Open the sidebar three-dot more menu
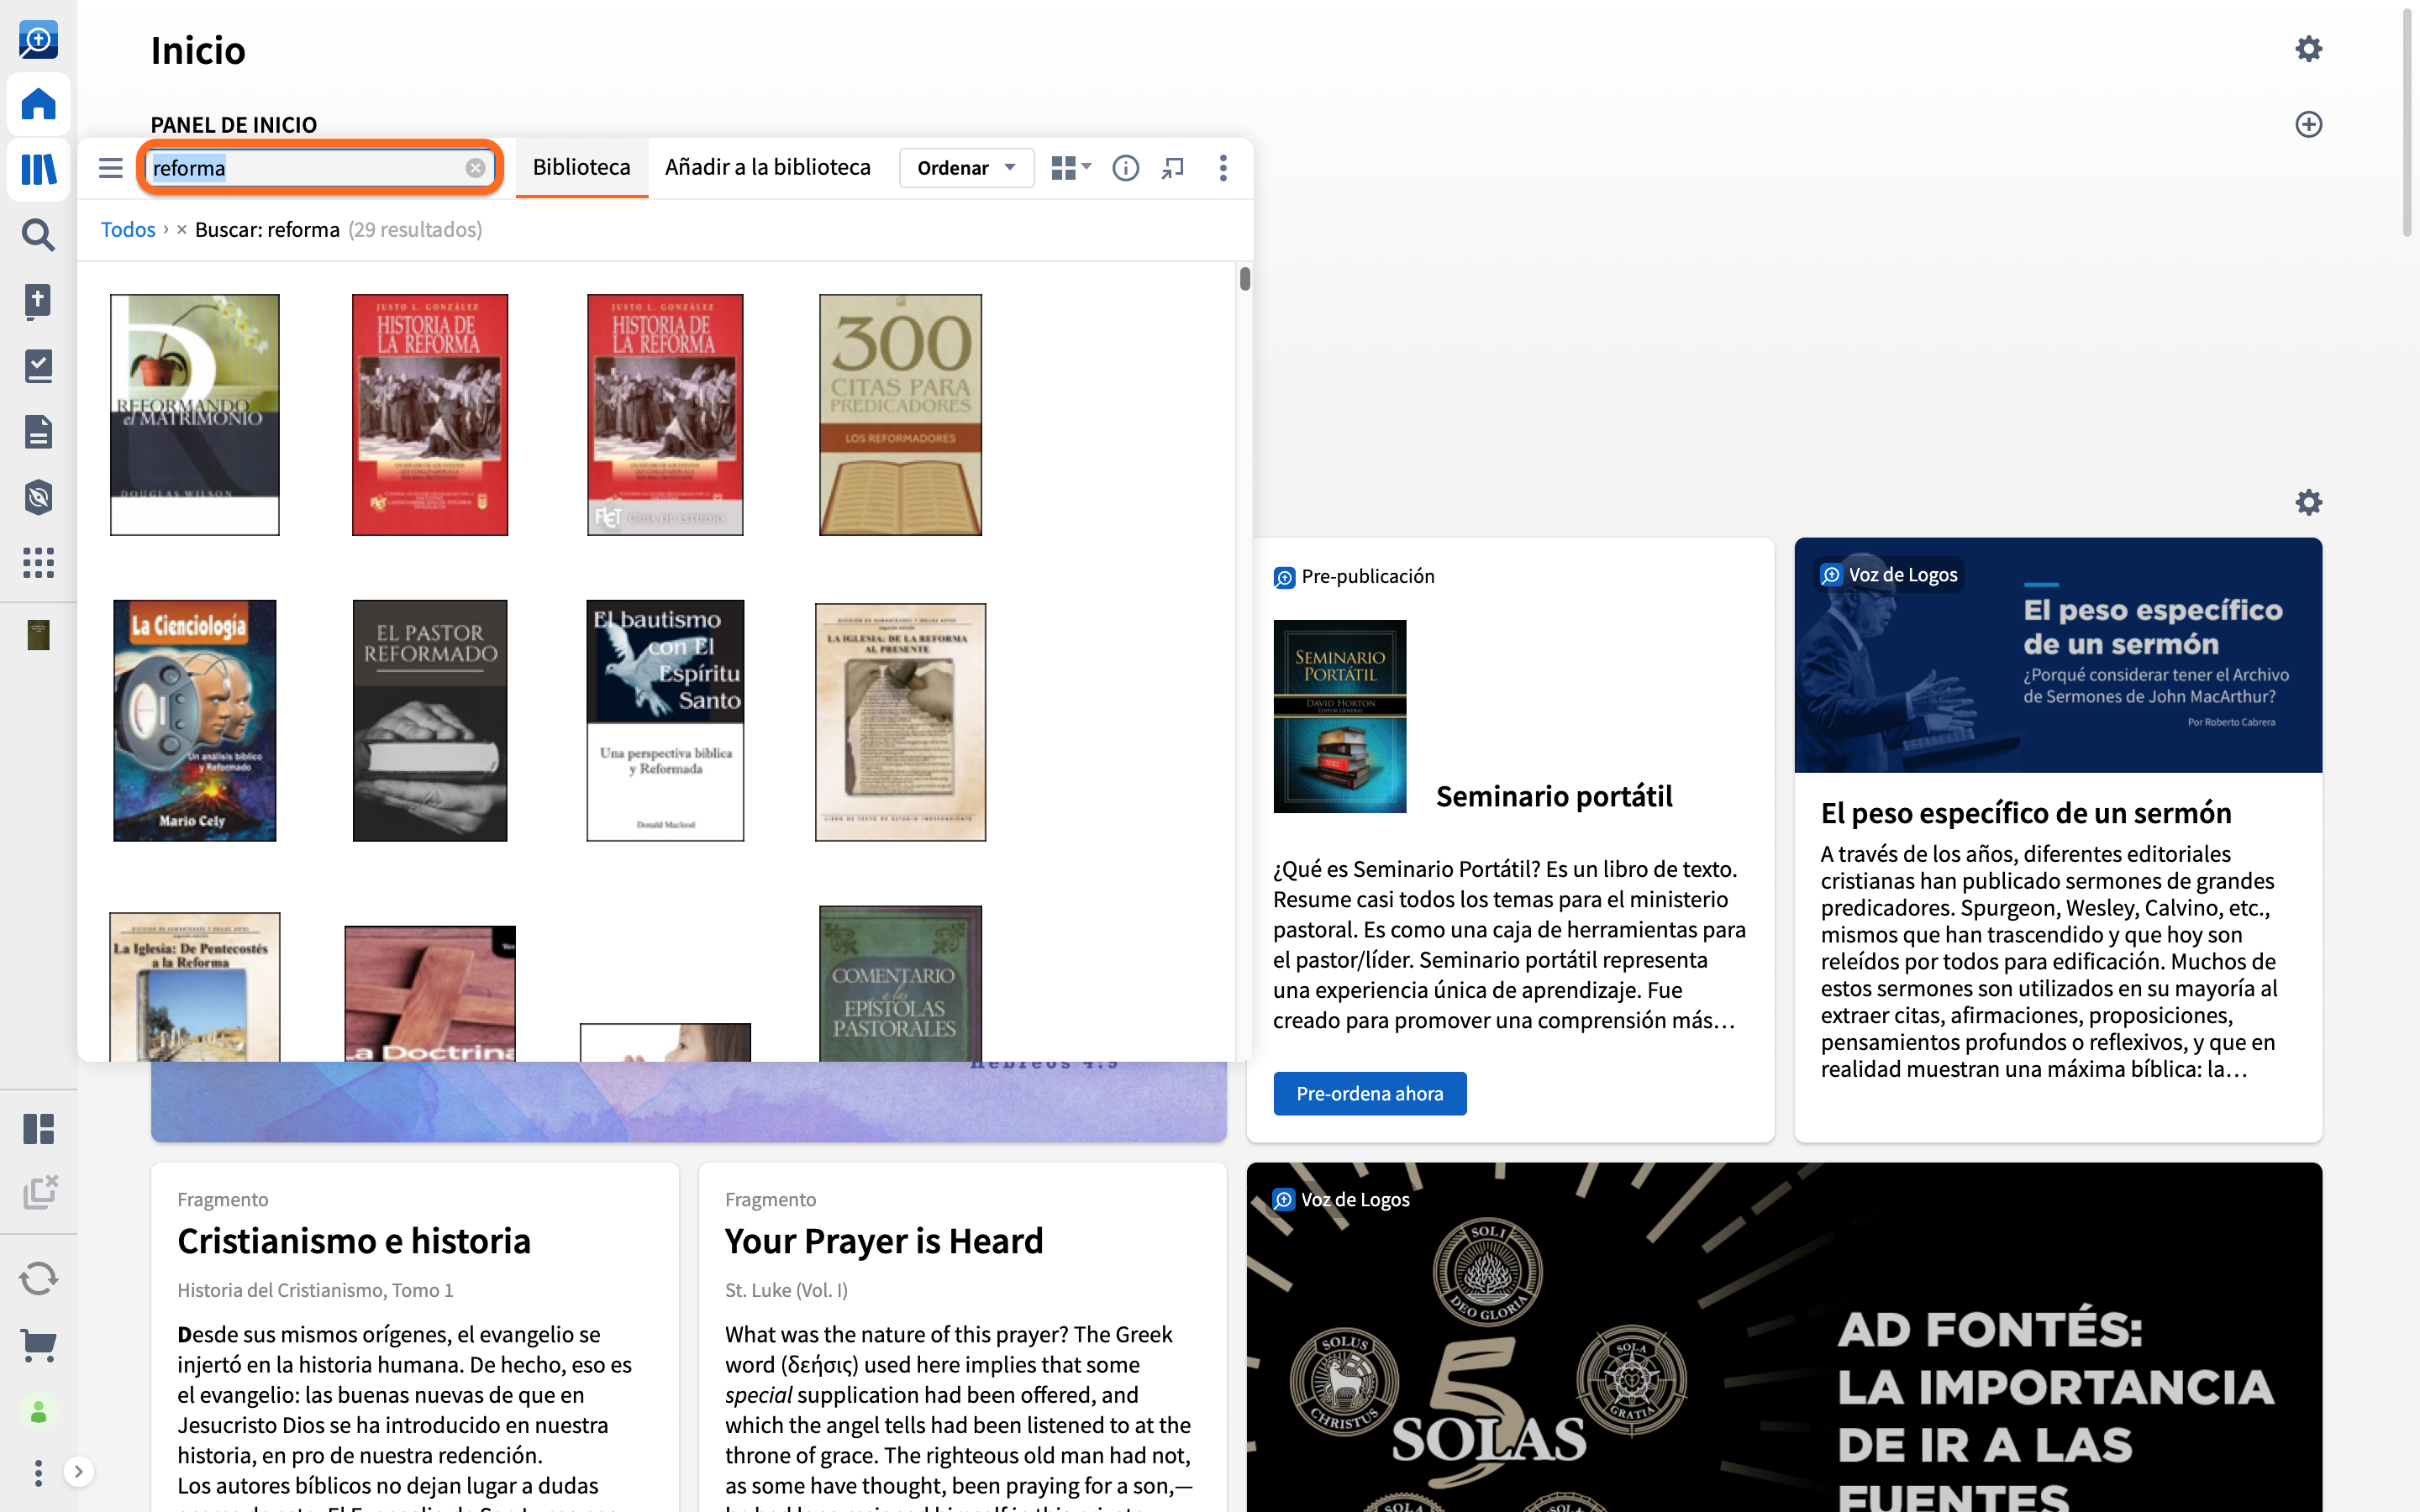2420x1512 pixels. [38, 1472]
